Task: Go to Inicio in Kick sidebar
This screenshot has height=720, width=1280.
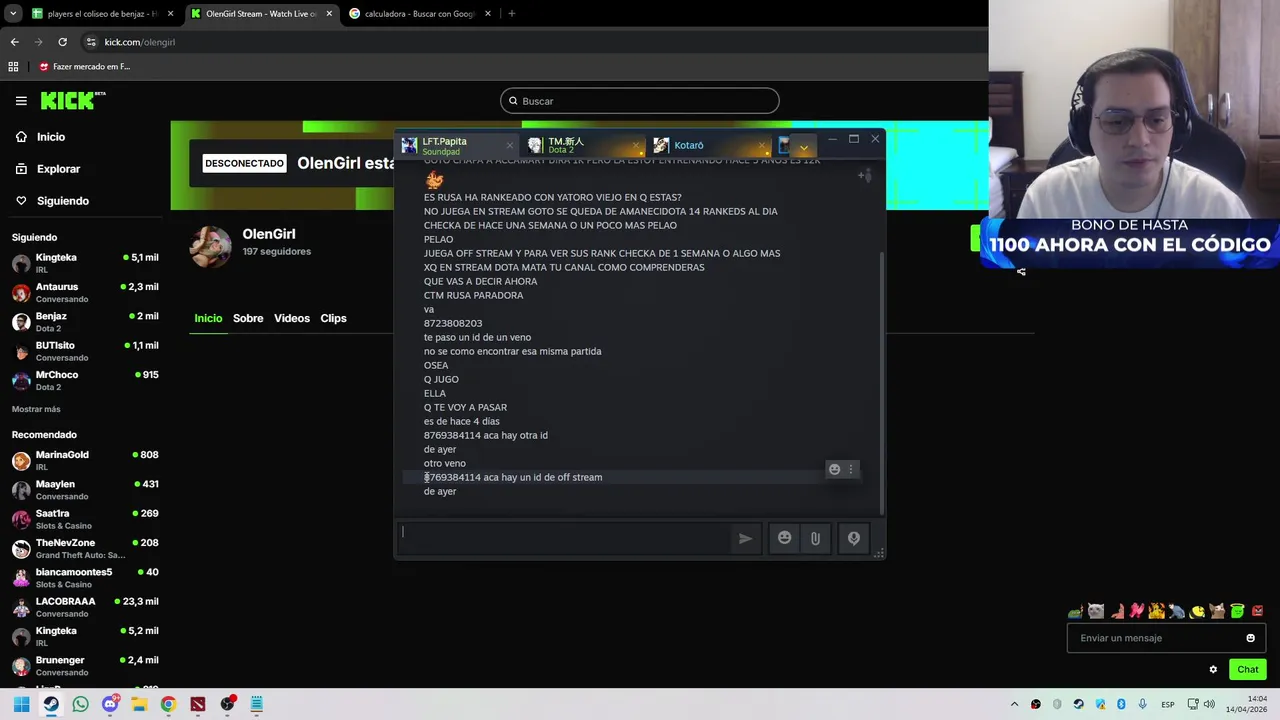Action: (x=40, y=137)
